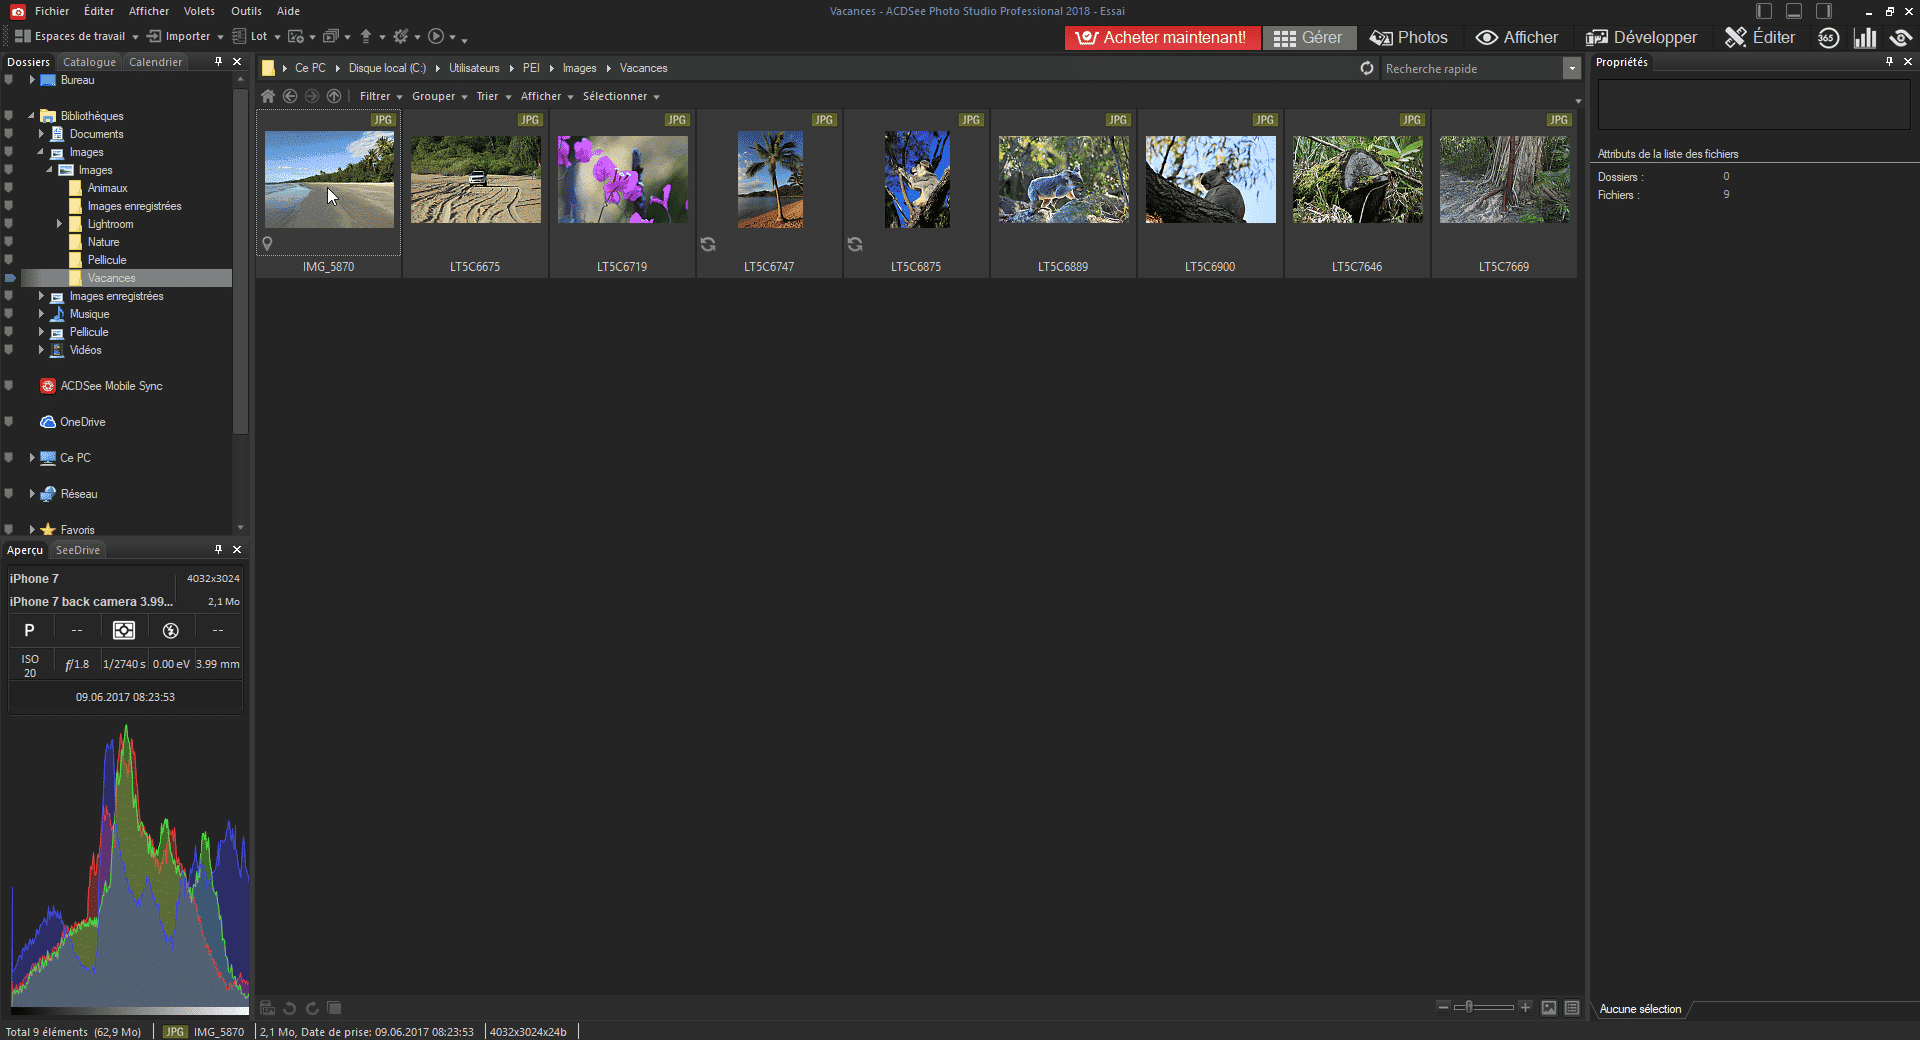The width and height of the screenshot is (1920, 1040).
Task: Switch to Développer mode
Action: 1641,38
